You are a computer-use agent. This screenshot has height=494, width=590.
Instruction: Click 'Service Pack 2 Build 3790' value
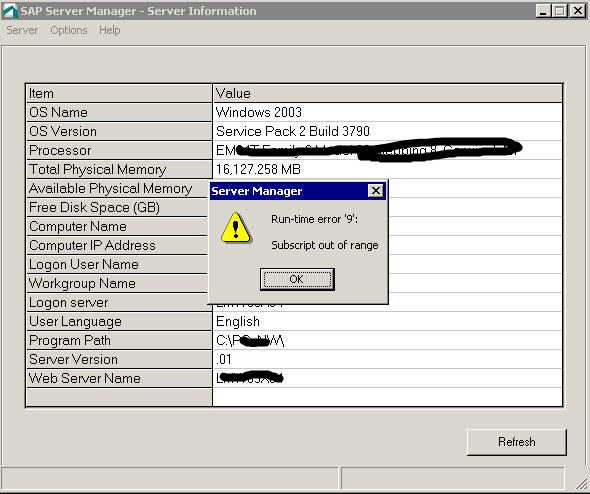click(x=388, y=131)
